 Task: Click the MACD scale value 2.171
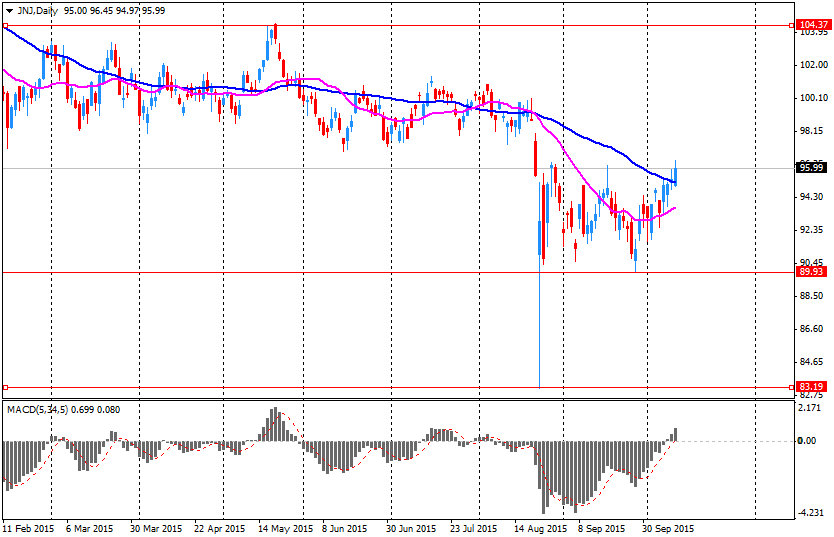pyautogui.click(x=810, y=408)
